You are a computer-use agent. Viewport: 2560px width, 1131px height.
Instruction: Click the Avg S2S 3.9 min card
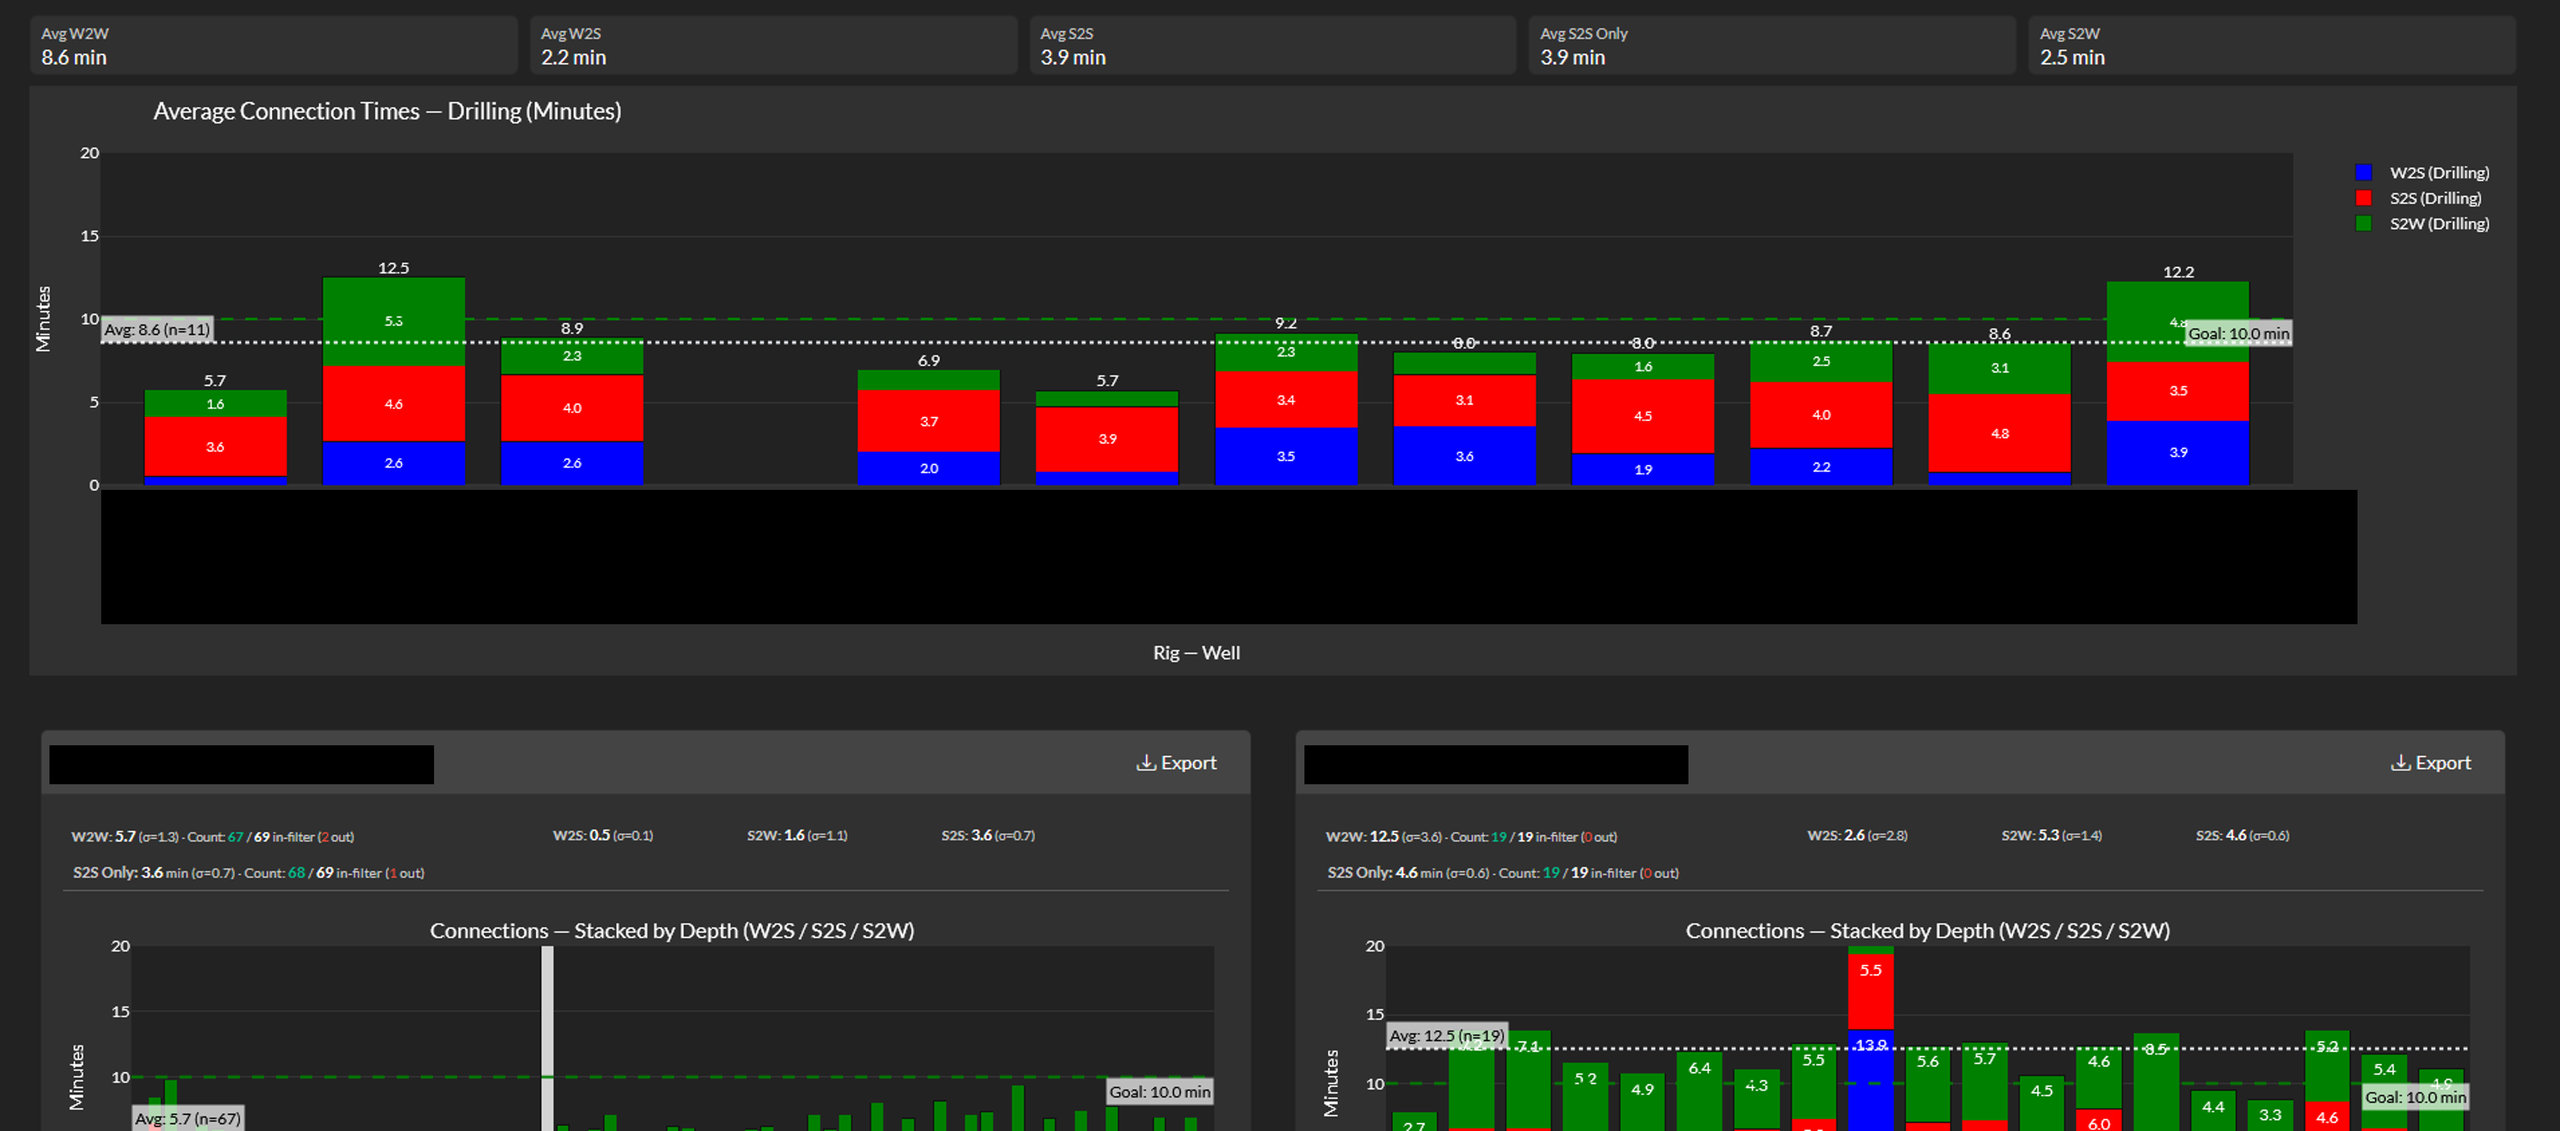pos(1273,45)
